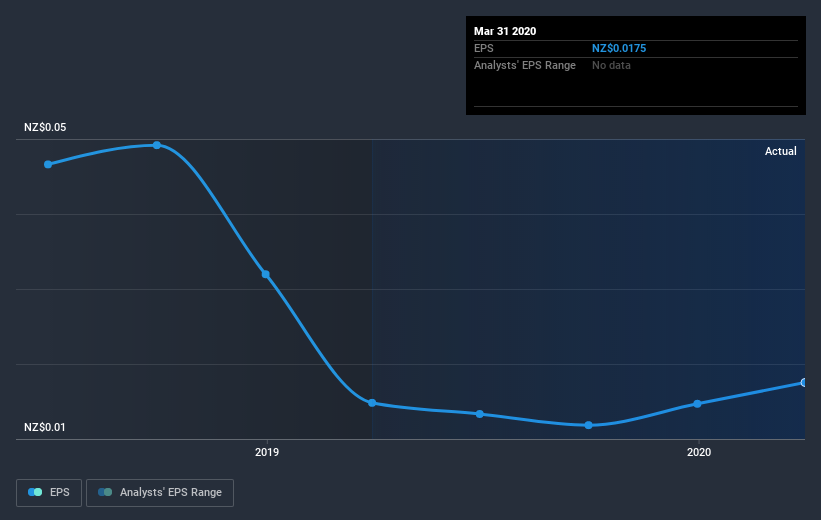The image size is (821, 520).
Task: Click the Mar 31 2020 tooltip date
Action: pyautogui.click(x=505, y=31)
